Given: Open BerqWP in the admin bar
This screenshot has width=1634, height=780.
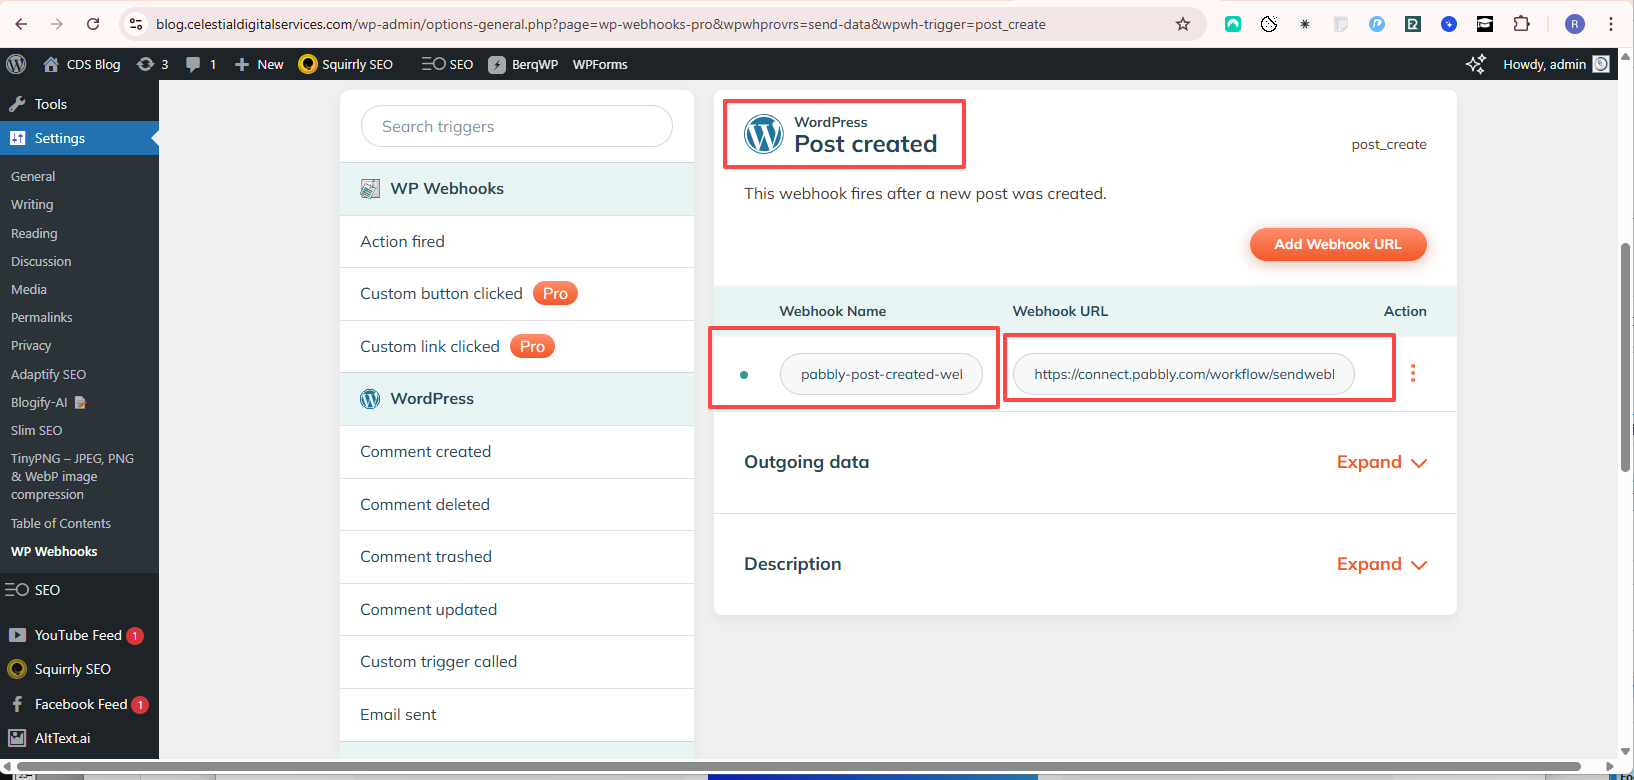Looking at the screenshot, I should coord(523,64).
